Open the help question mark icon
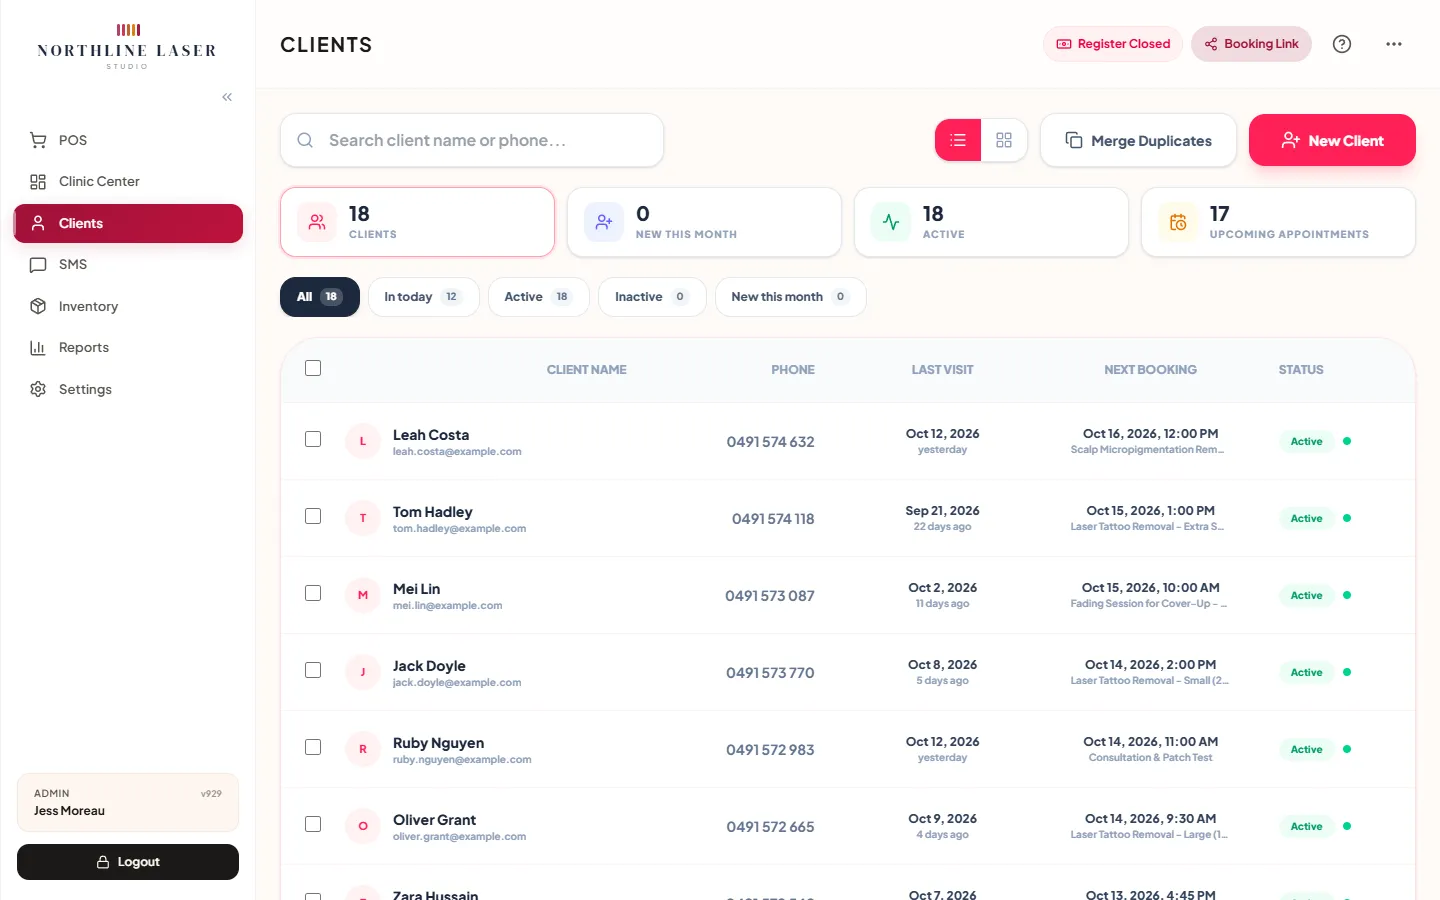Screen dimensions: 1440x900 (1342, 44)
